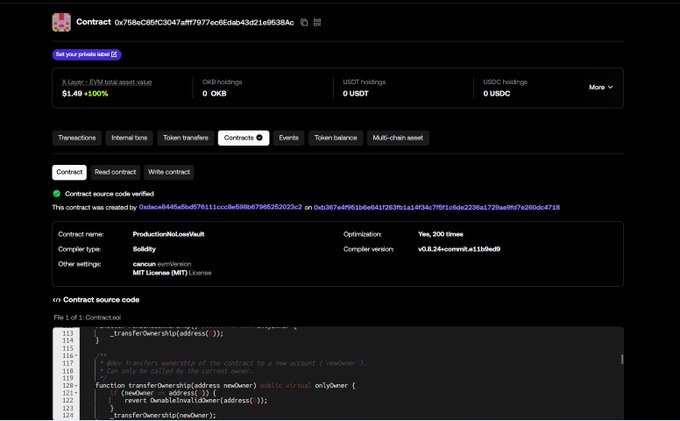
Task: Open the Read contract sub-tab
Action: (x=115, y=172)
